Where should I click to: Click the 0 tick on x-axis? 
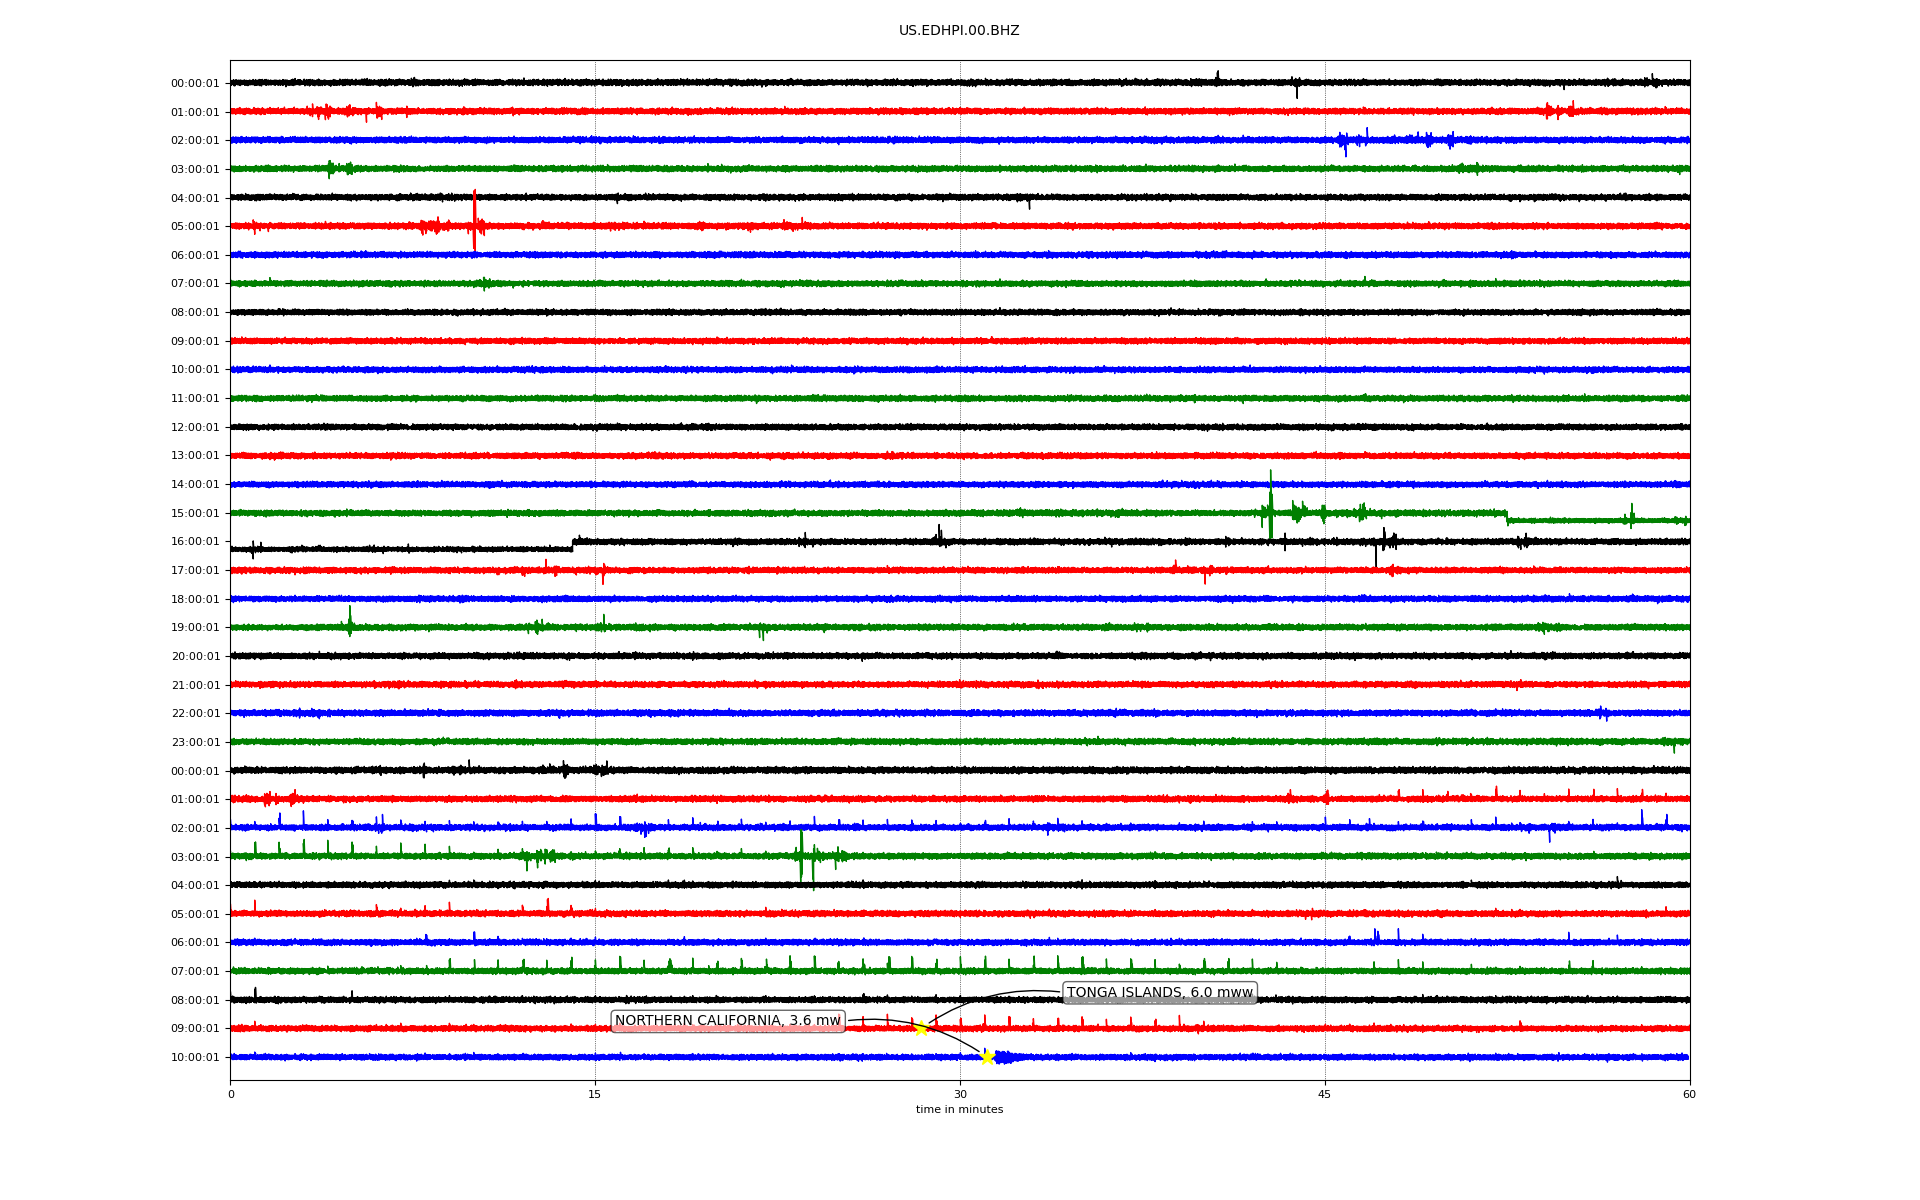231,1094
